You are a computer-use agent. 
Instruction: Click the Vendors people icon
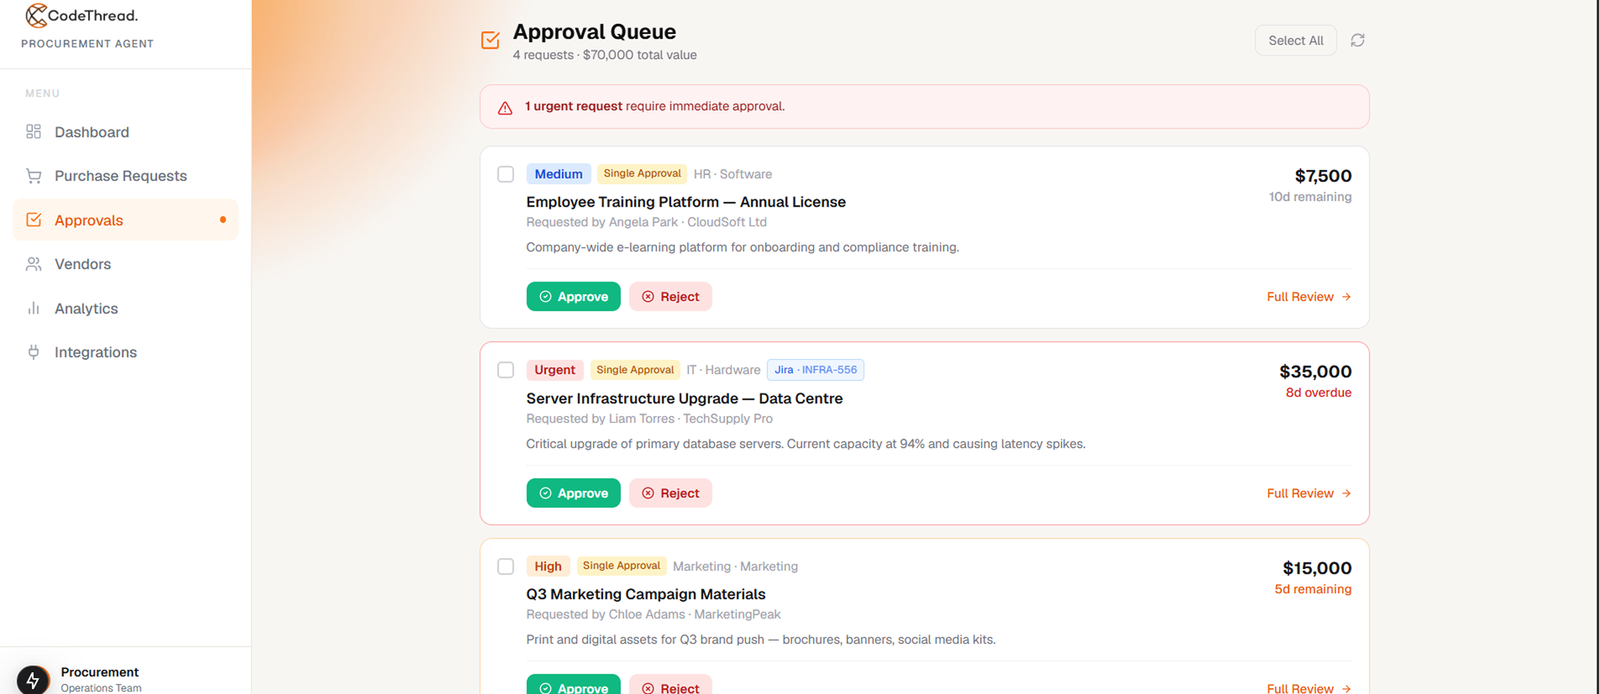[34, 264]
